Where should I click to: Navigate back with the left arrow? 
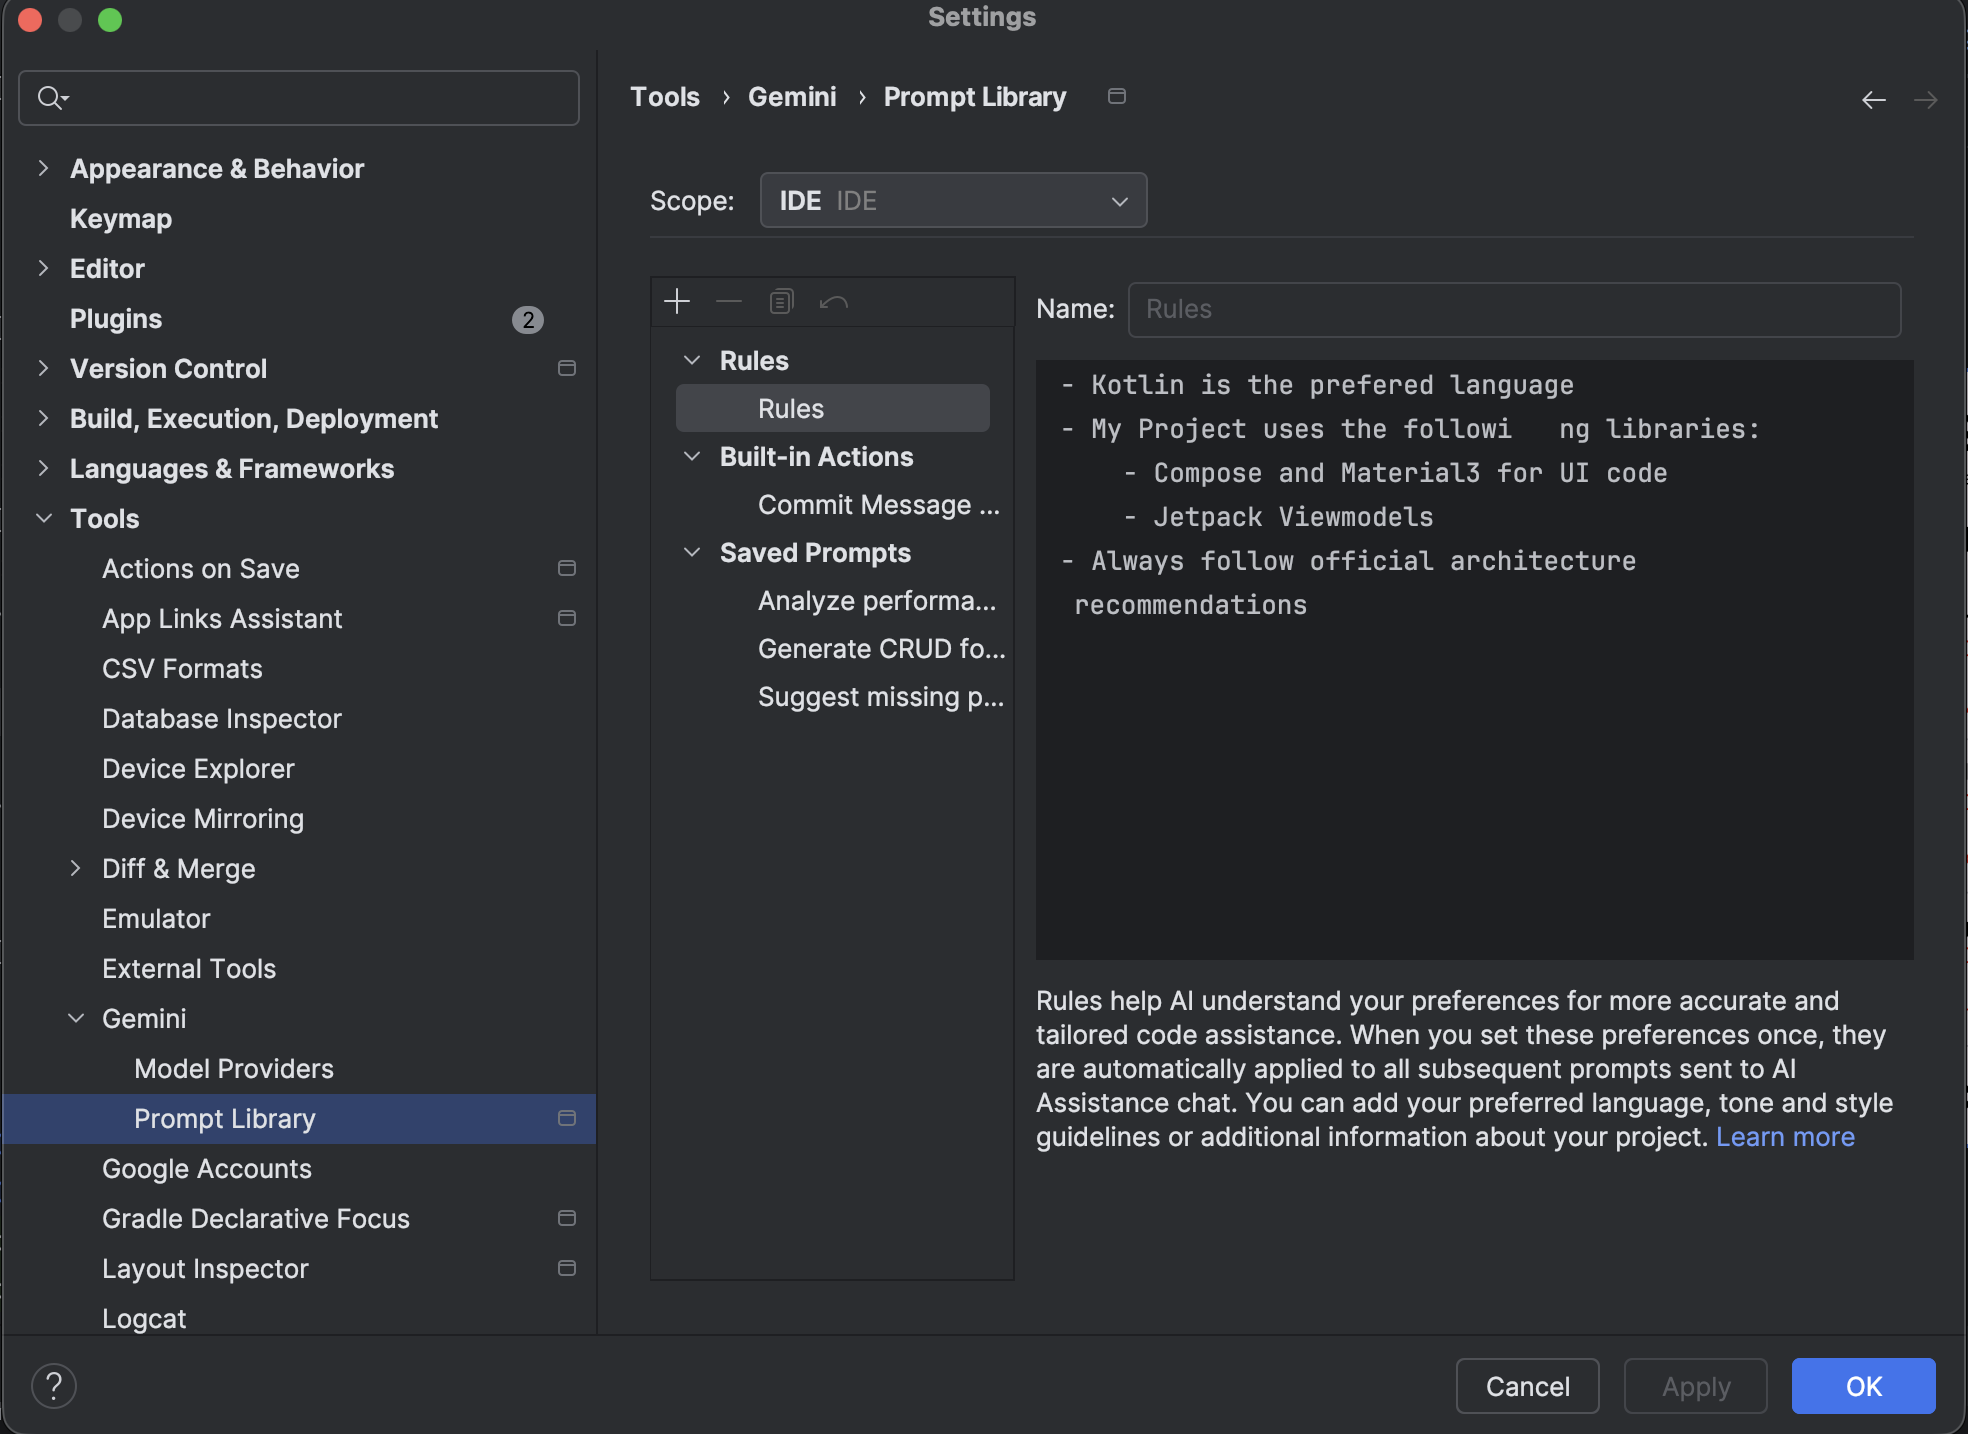tap(1873, 99)
